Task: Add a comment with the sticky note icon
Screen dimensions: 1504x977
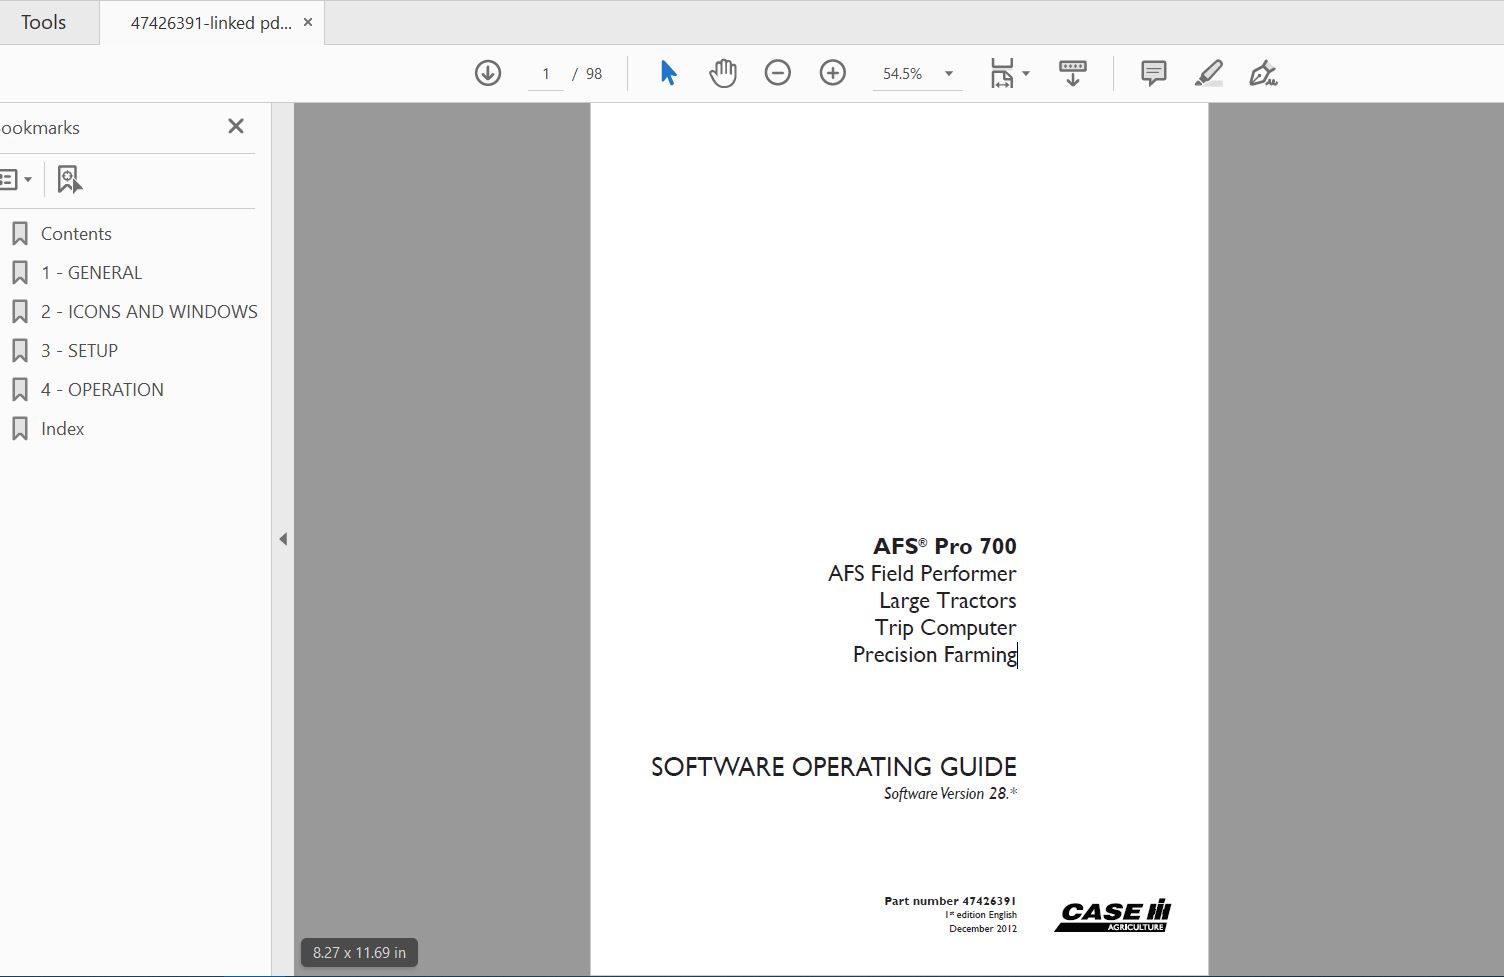Action: pos(1154,73)
